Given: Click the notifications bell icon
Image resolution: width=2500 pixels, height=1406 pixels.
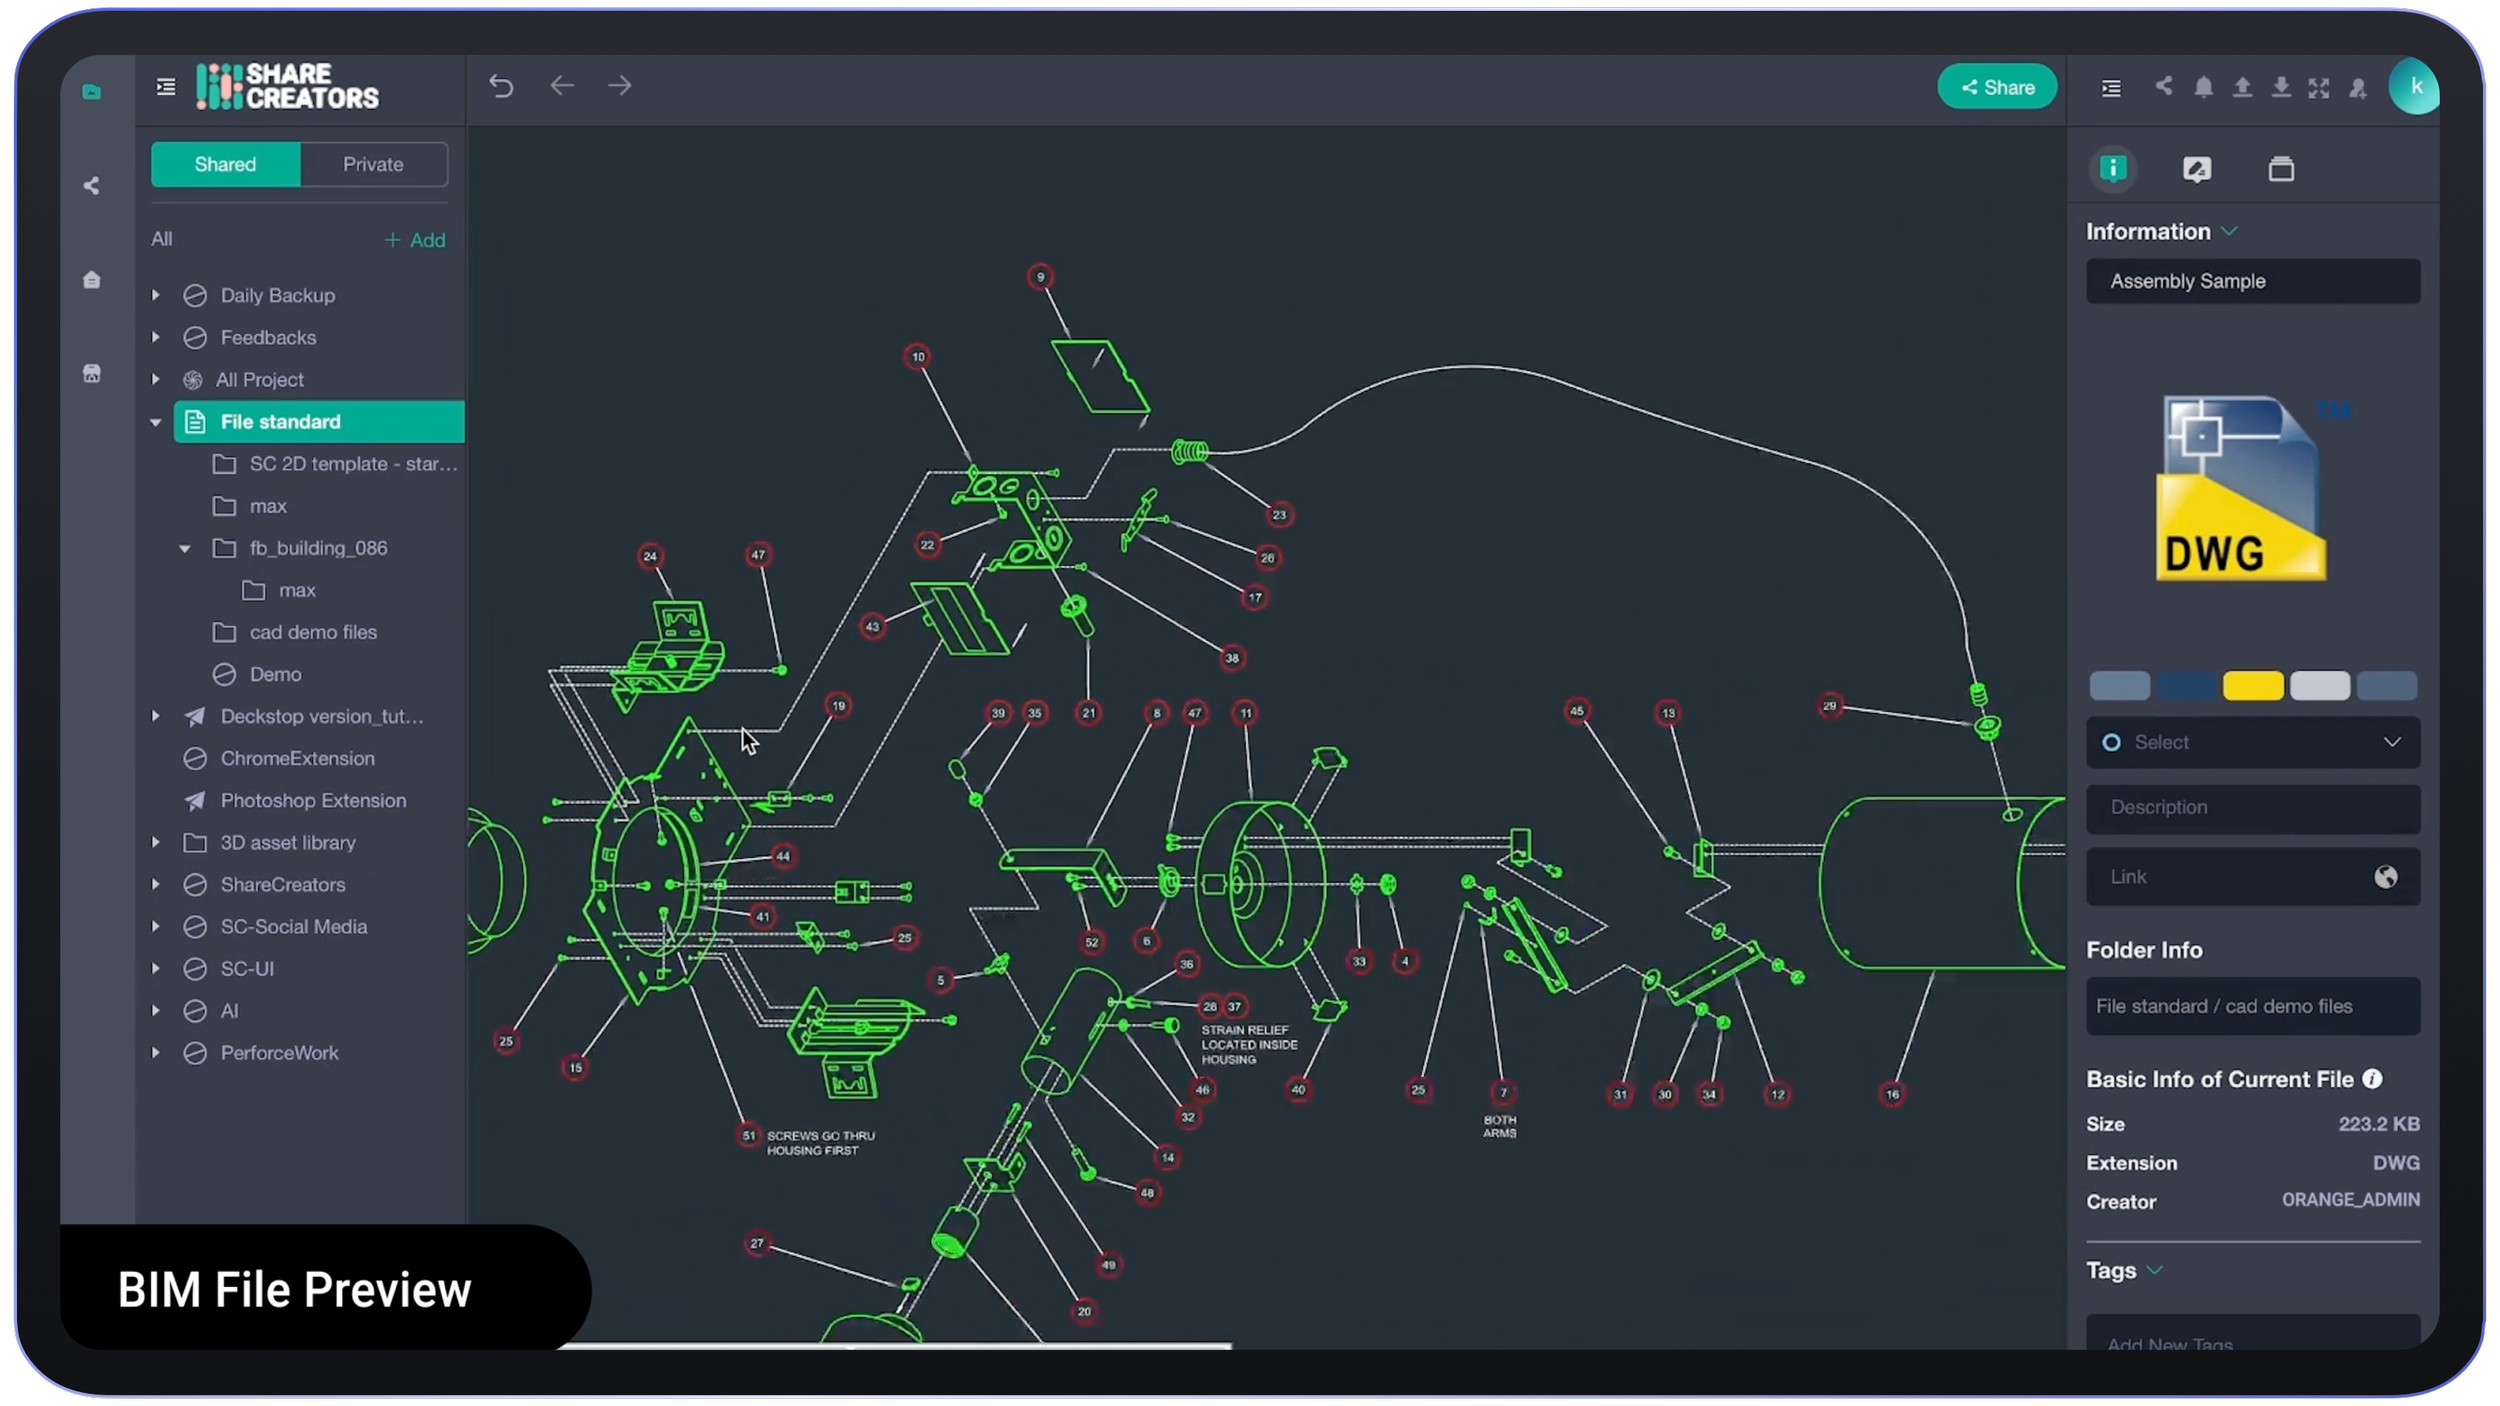Looking at the screenshot, I should coord(2203,88).
